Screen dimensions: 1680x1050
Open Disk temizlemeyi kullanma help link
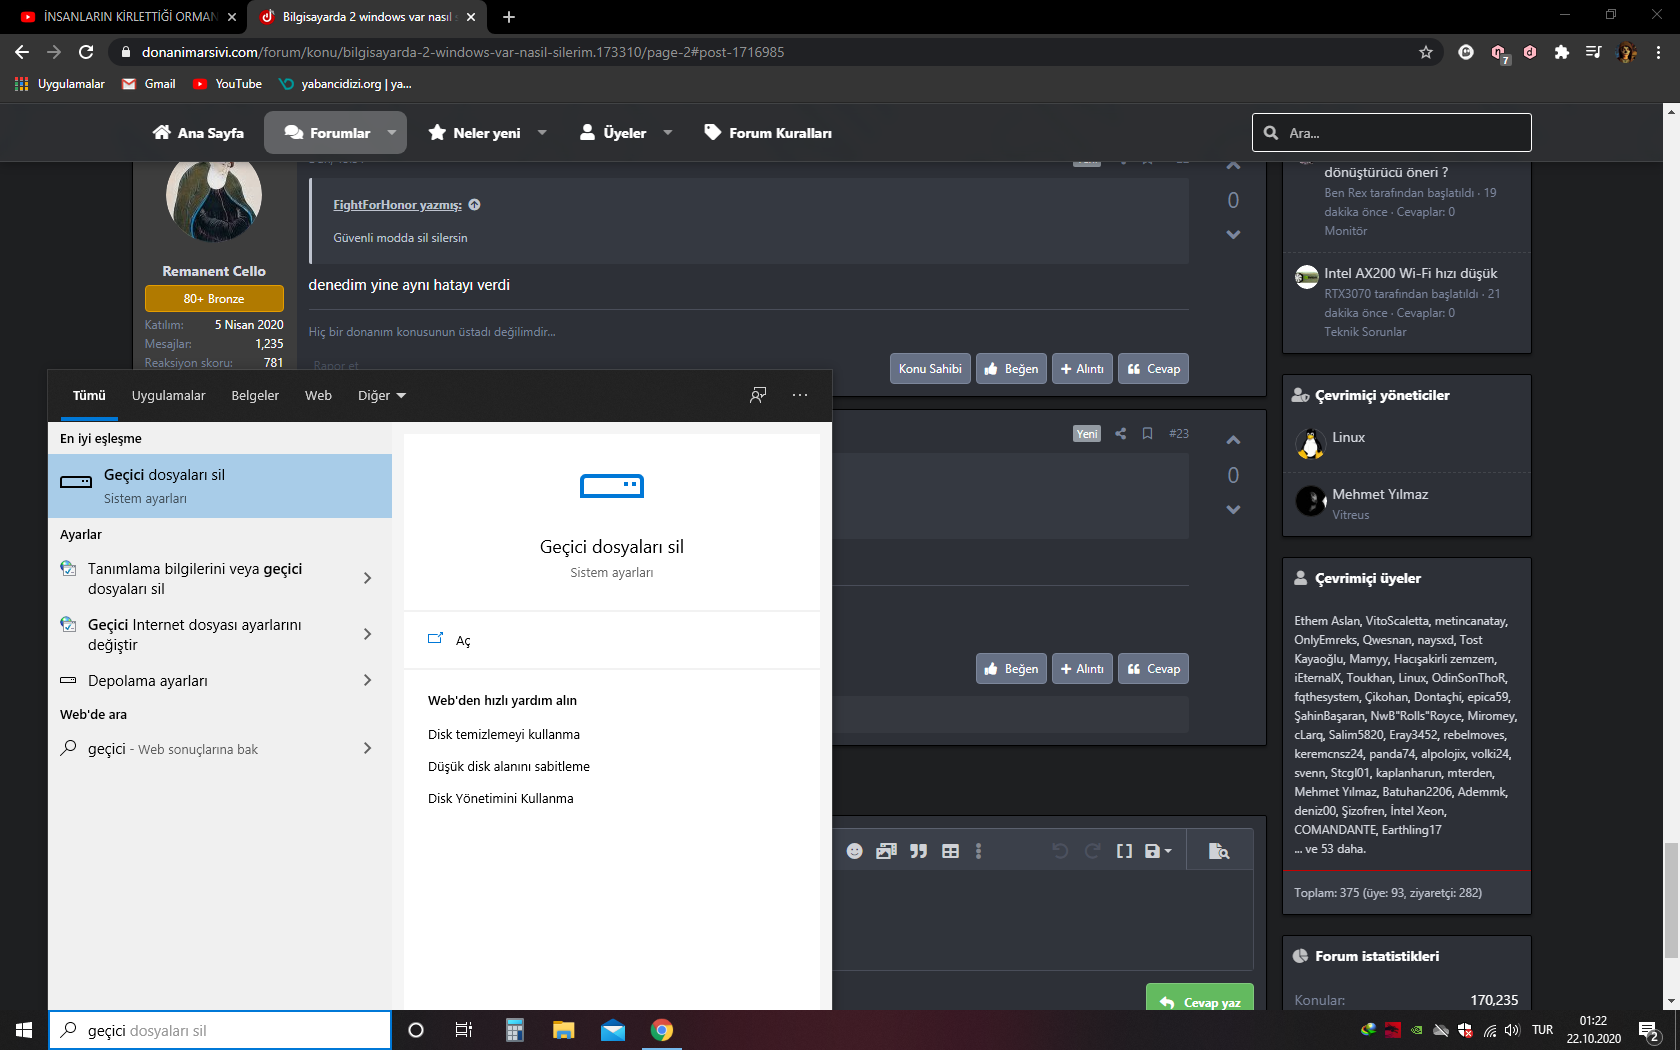click(504, 735)
